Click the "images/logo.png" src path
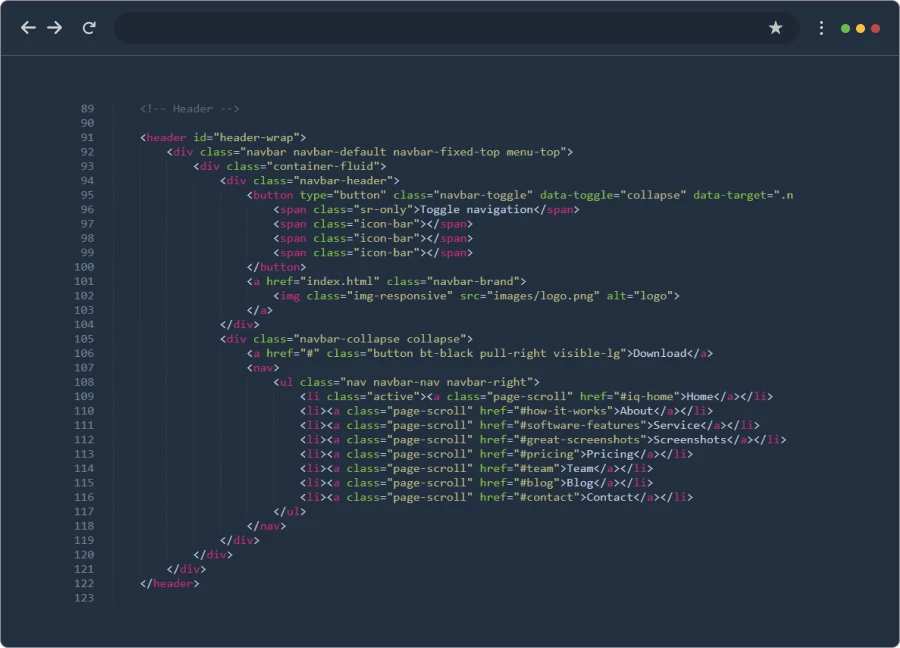The width and height of the screenshot is (900, 648). click(543, 296)
